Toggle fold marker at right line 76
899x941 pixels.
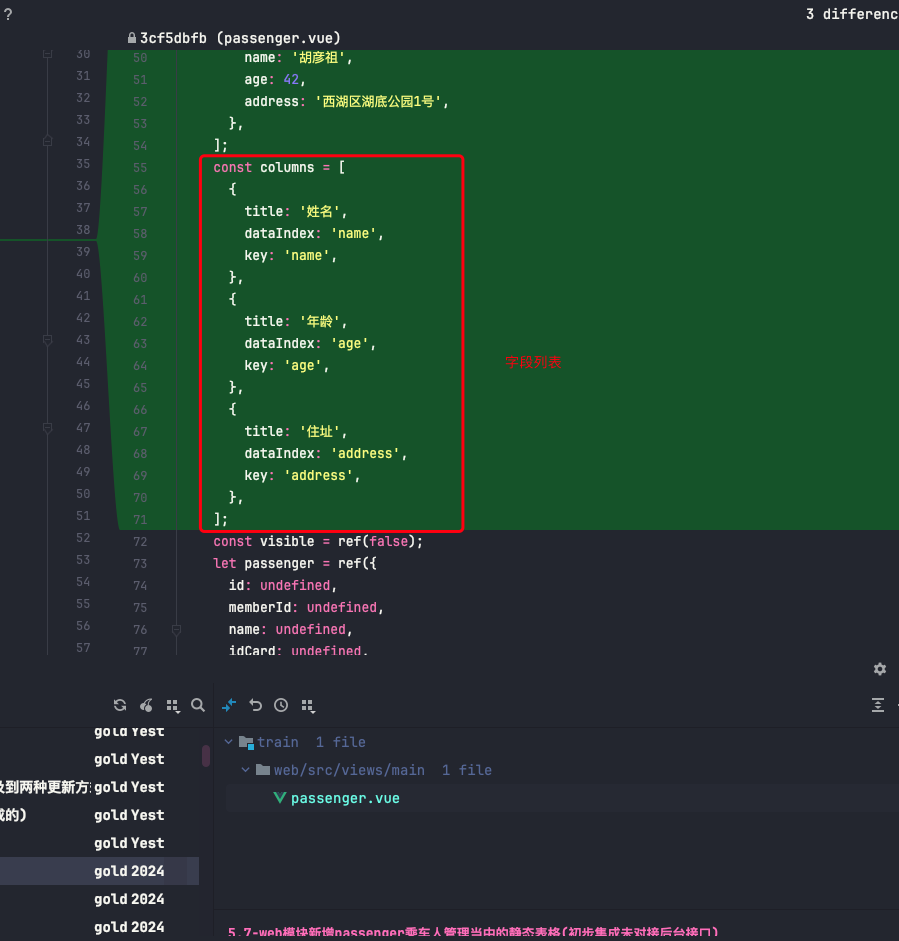pos(176,630)
